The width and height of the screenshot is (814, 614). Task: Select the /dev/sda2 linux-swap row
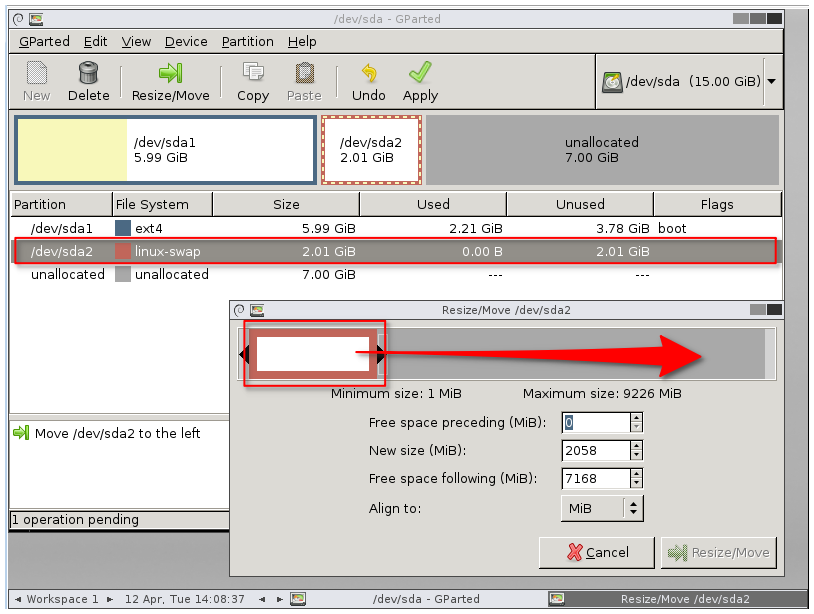397,251
